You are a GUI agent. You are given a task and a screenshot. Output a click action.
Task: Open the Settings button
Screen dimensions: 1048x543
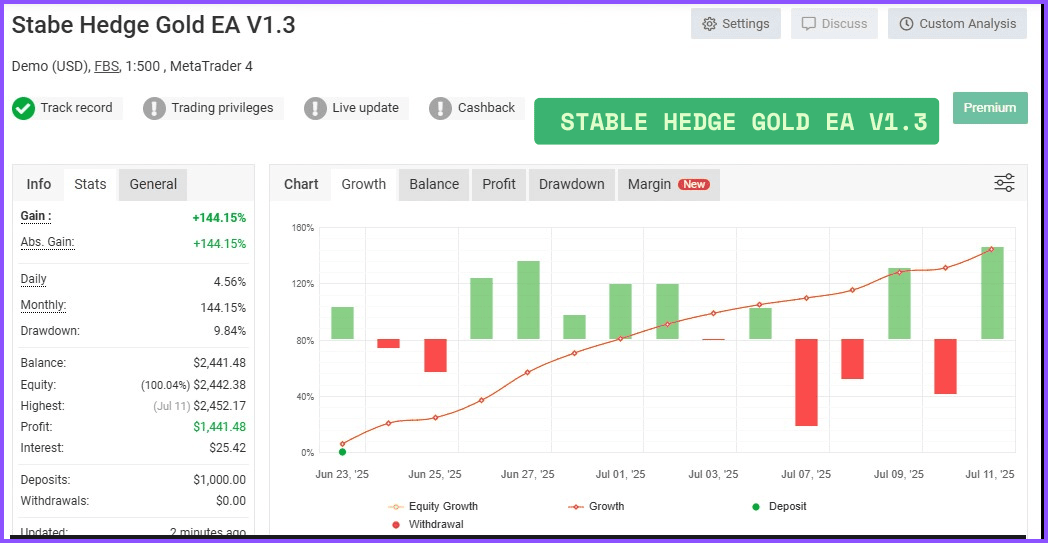tap(735, 24)
